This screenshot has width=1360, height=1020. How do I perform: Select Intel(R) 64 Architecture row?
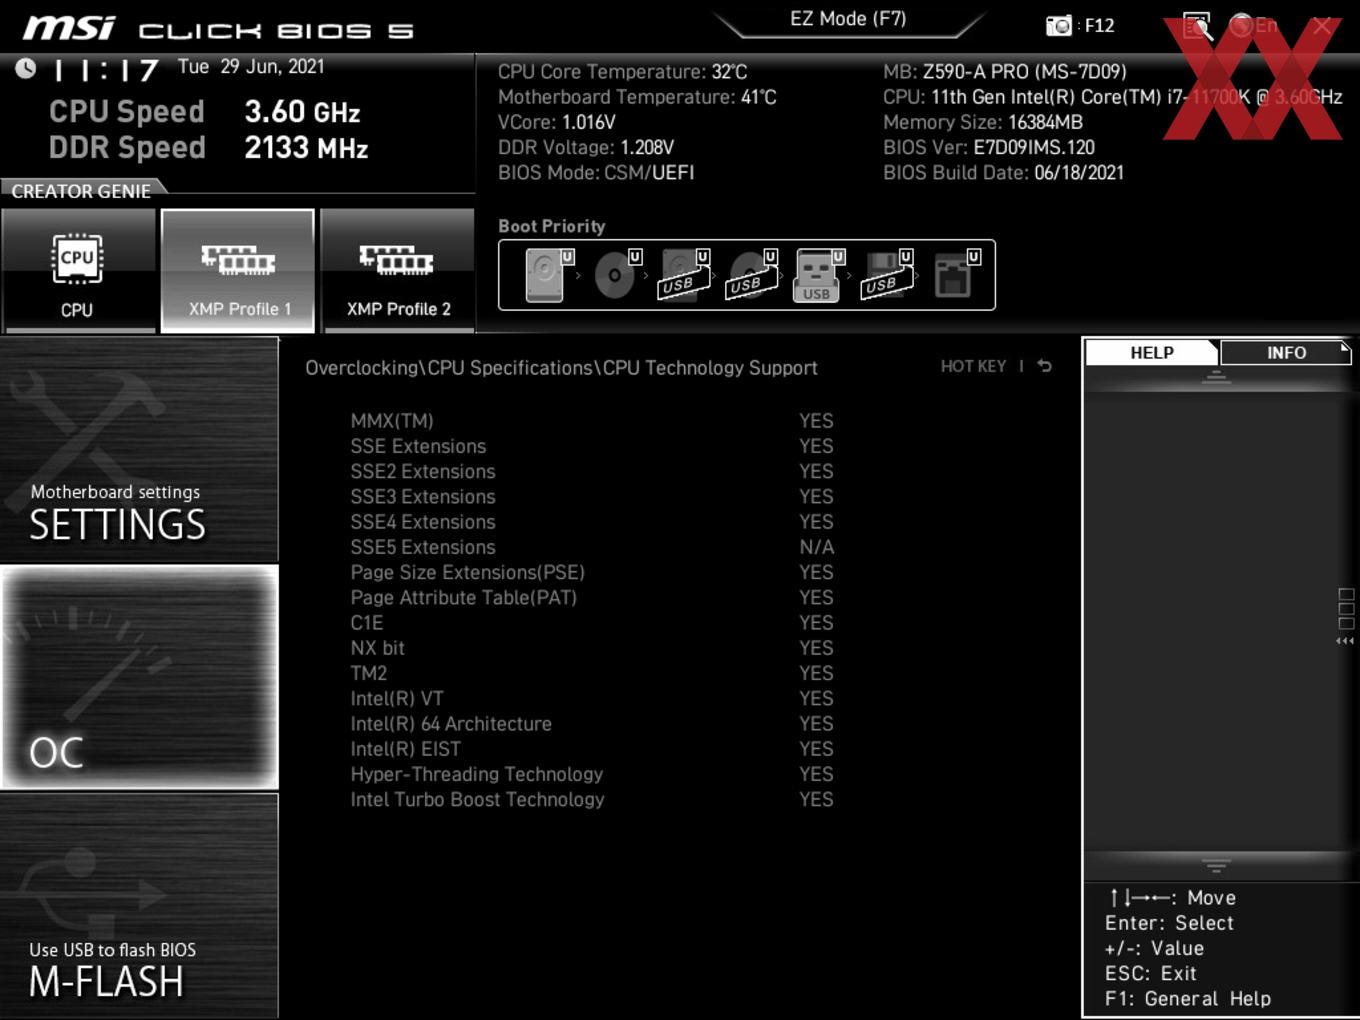point(592,724)
